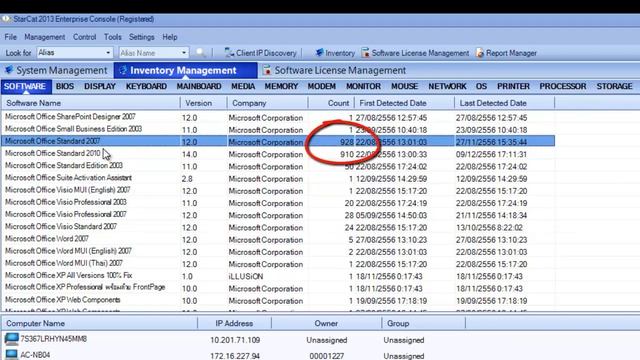Select the OS category tab
Image resolution: width=640 pixels, height=360 pixels.
(x=481, y=87)
